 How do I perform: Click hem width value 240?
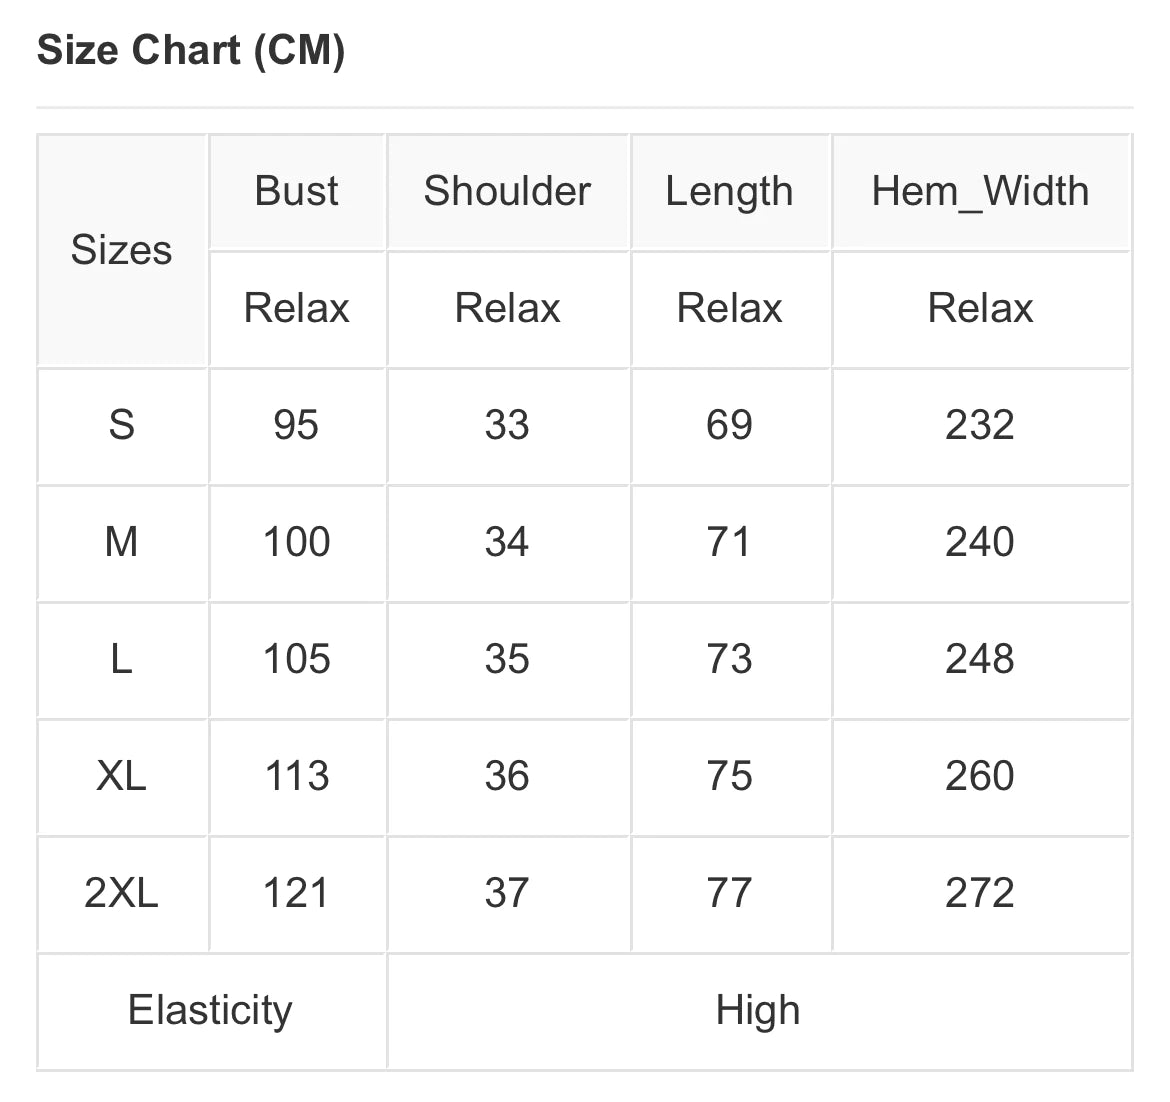click(980, 542)
